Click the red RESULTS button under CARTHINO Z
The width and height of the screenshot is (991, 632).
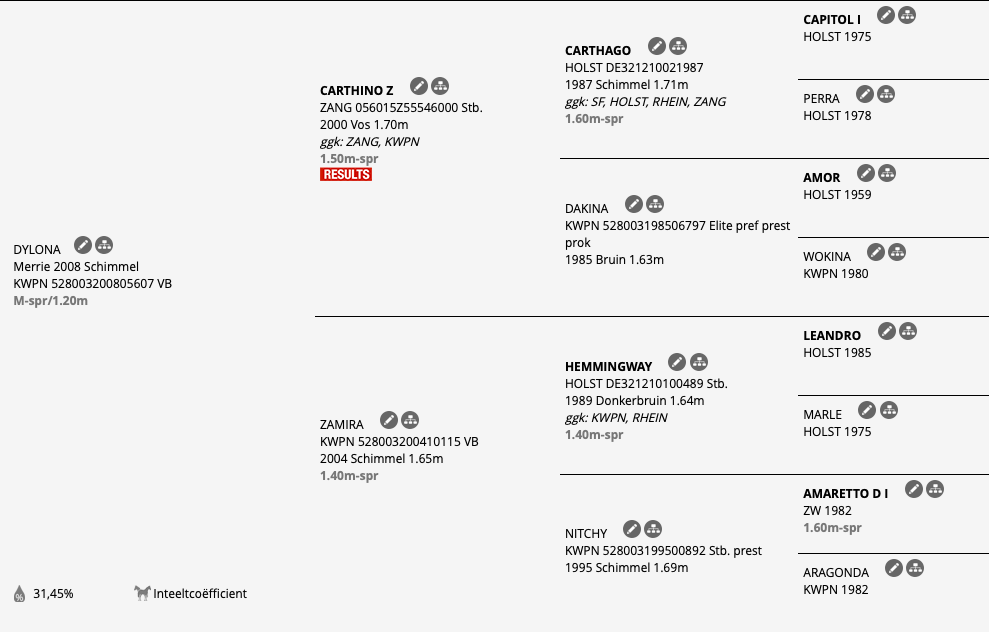(x=346, y=174)
